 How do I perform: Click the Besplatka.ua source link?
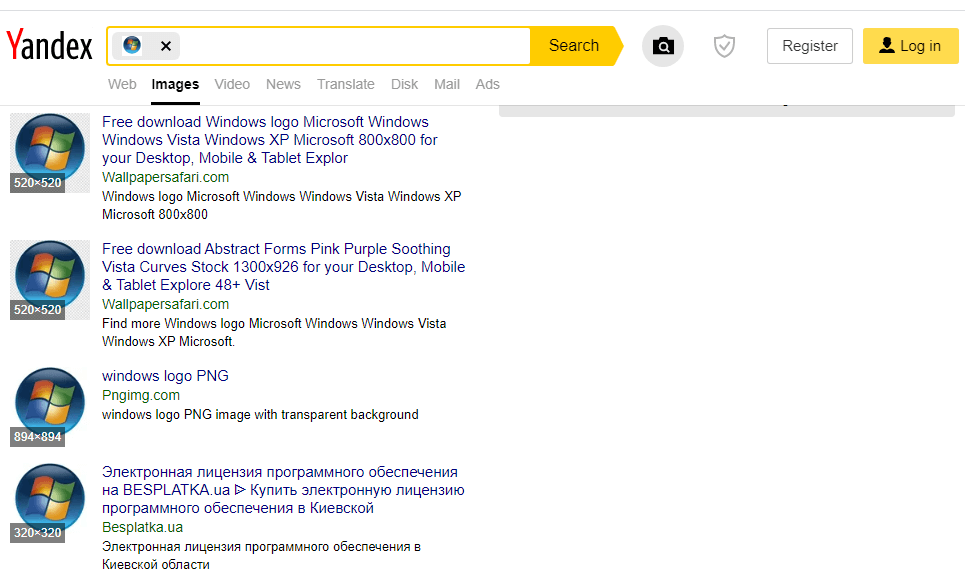click(x=142, y=527)
